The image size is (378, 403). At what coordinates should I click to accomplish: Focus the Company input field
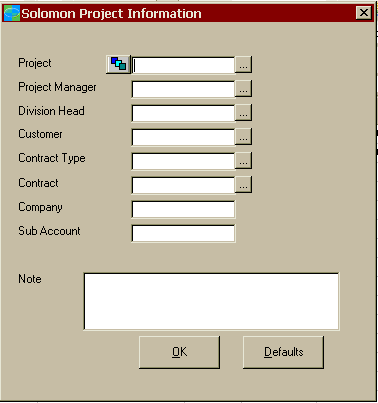pyautogui.click(x=183, y=209)
